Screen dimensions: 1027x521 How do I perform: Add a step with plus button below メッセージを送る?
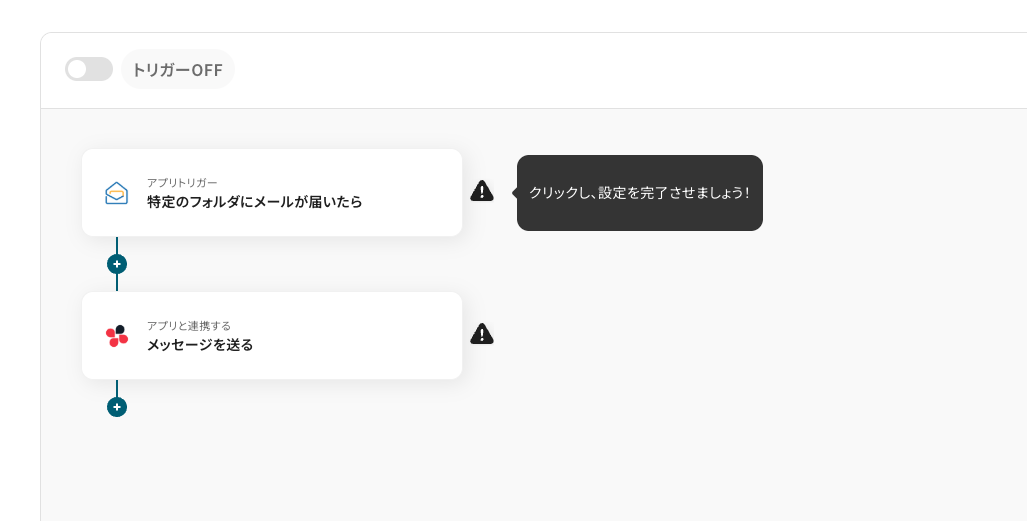[x=117, y=407]
